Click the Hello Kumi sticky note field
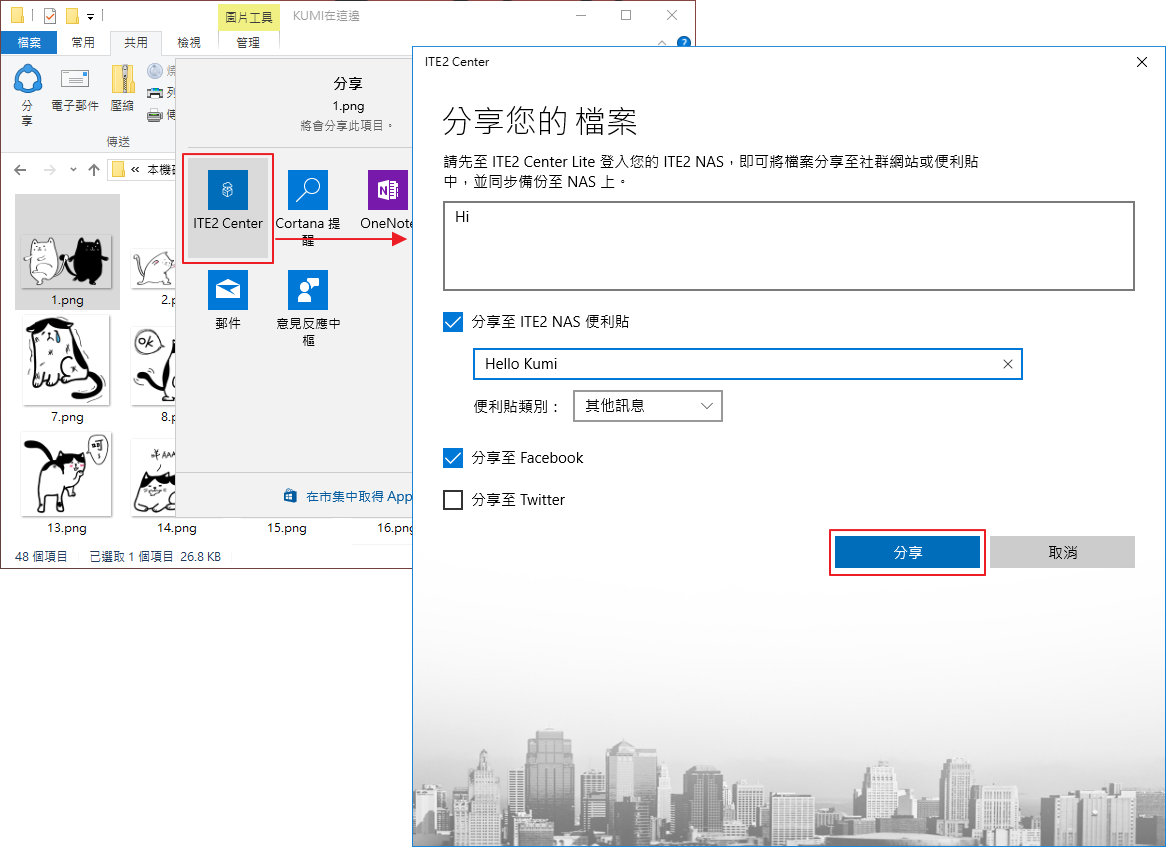Viewport: 1166px width, 848px height. point(747,364)
